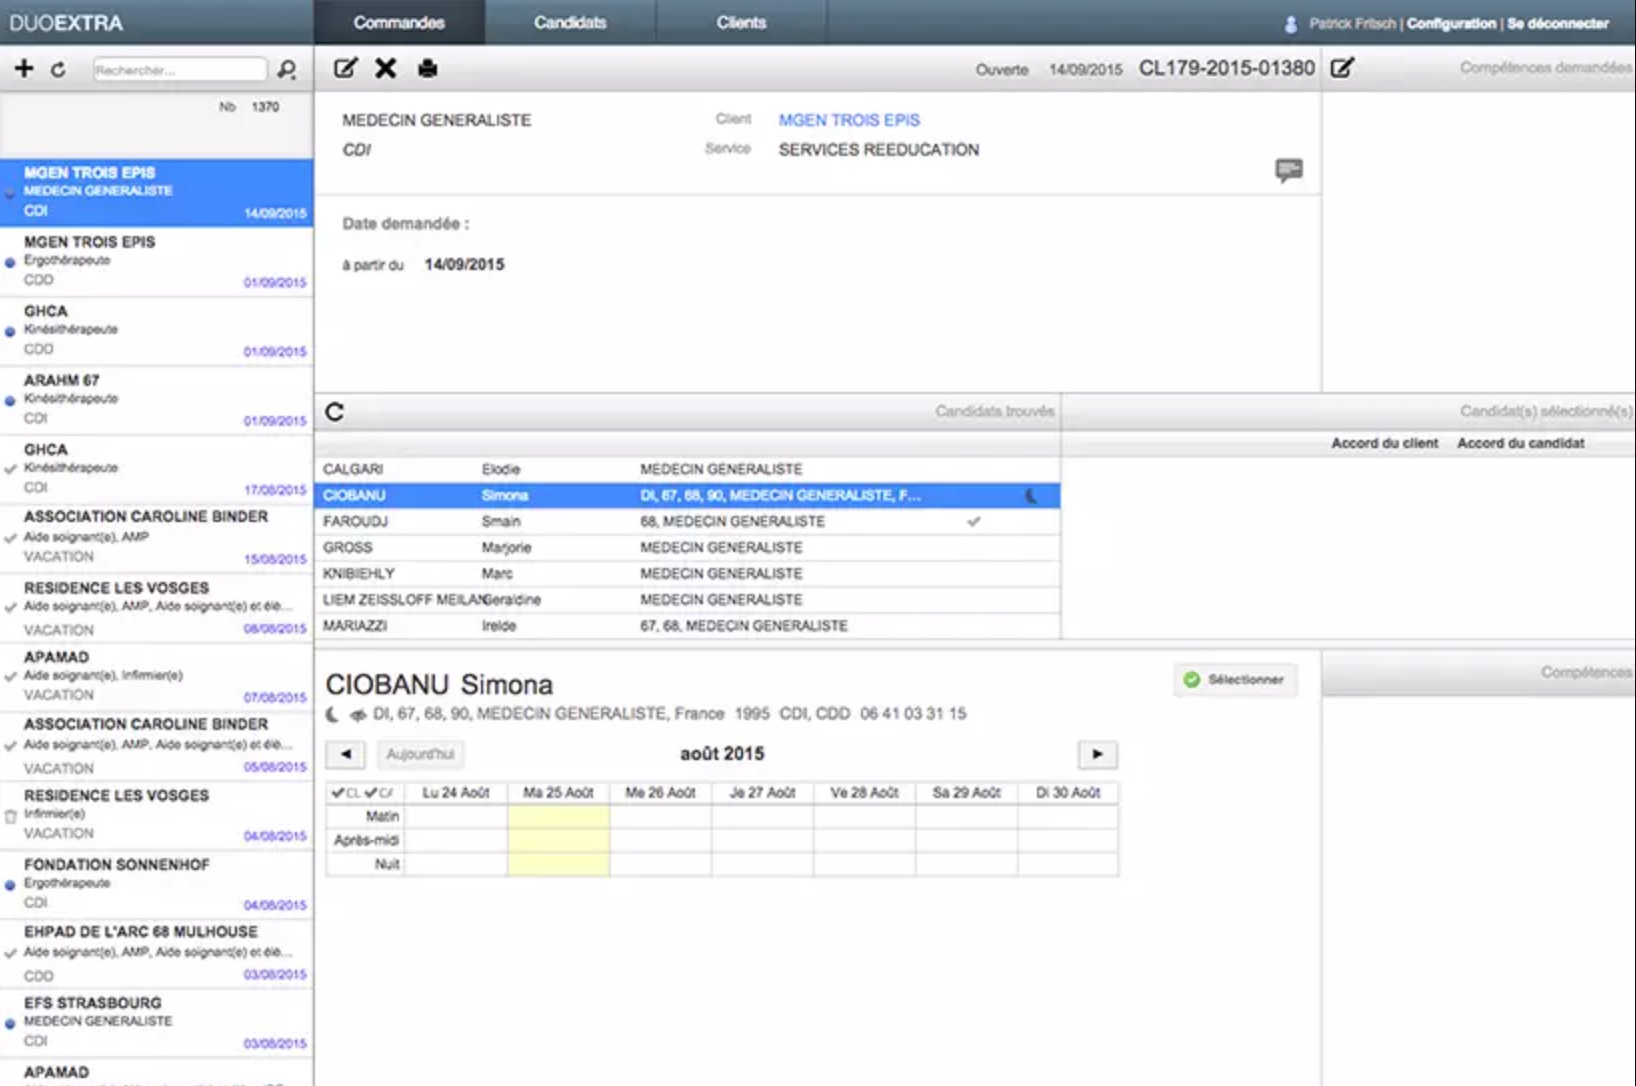Reload the found candidates list
The width and height of the screenshot is (1636, 1086).
pyautogui.click(x=335, y=412)
